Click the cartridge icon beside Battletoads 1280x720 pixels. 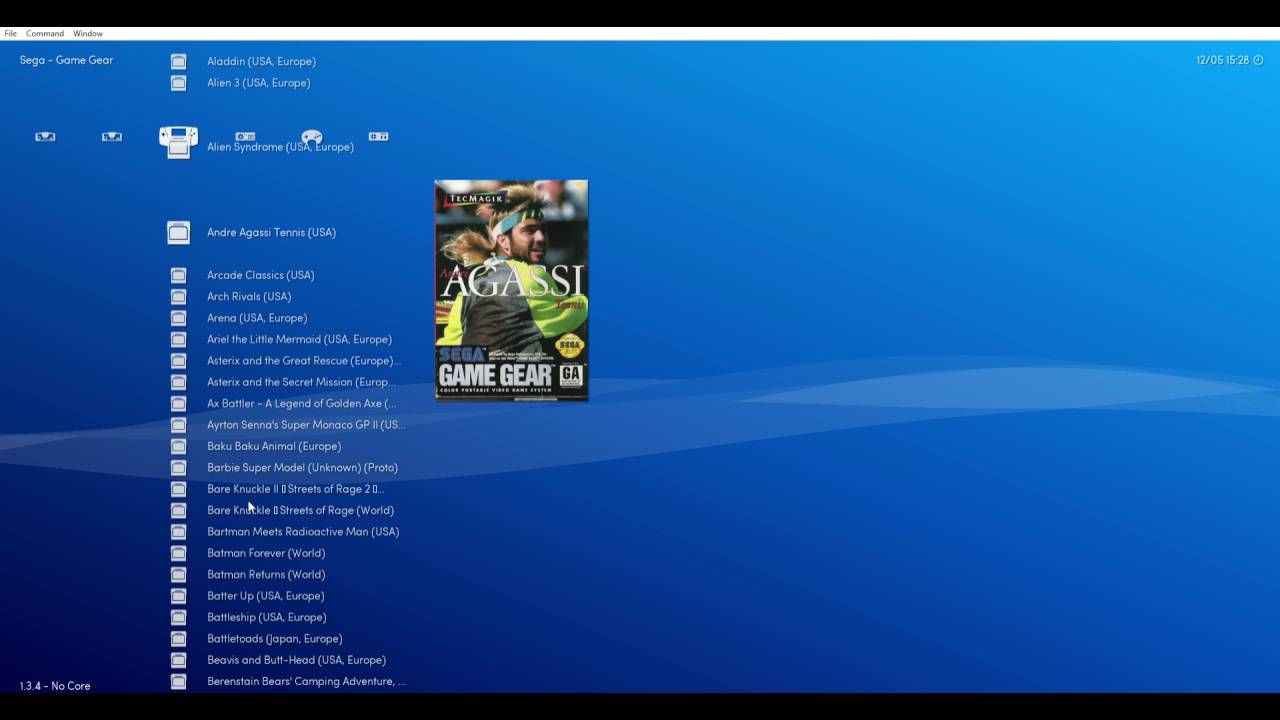click(x=178, y=638)
